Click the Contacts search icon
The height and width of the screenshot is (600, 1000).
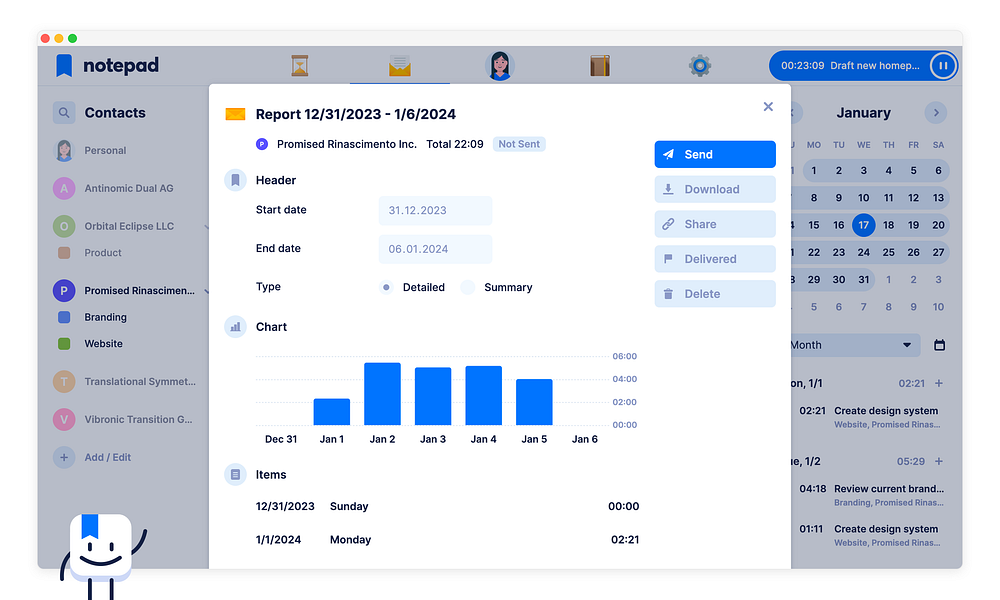coord(64,113)
